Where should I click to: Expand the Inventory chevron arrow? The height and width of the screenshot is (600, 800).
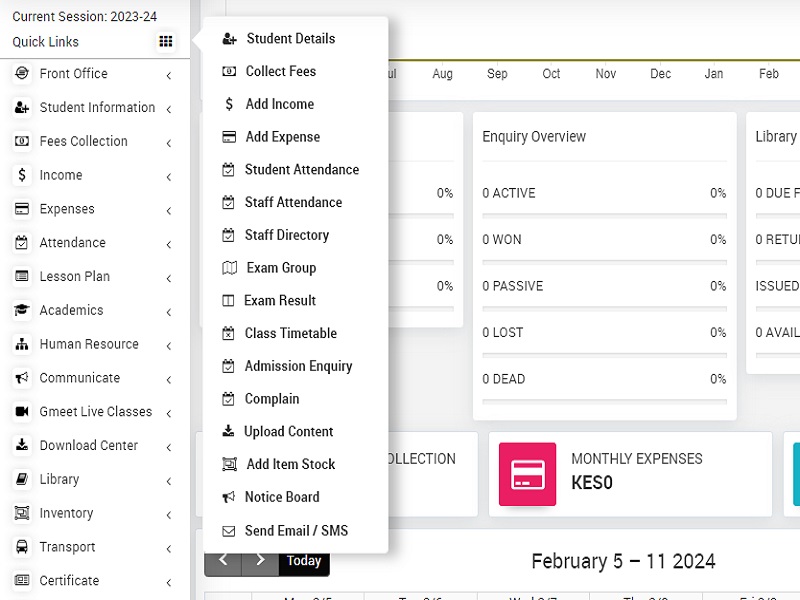[169, 515]
